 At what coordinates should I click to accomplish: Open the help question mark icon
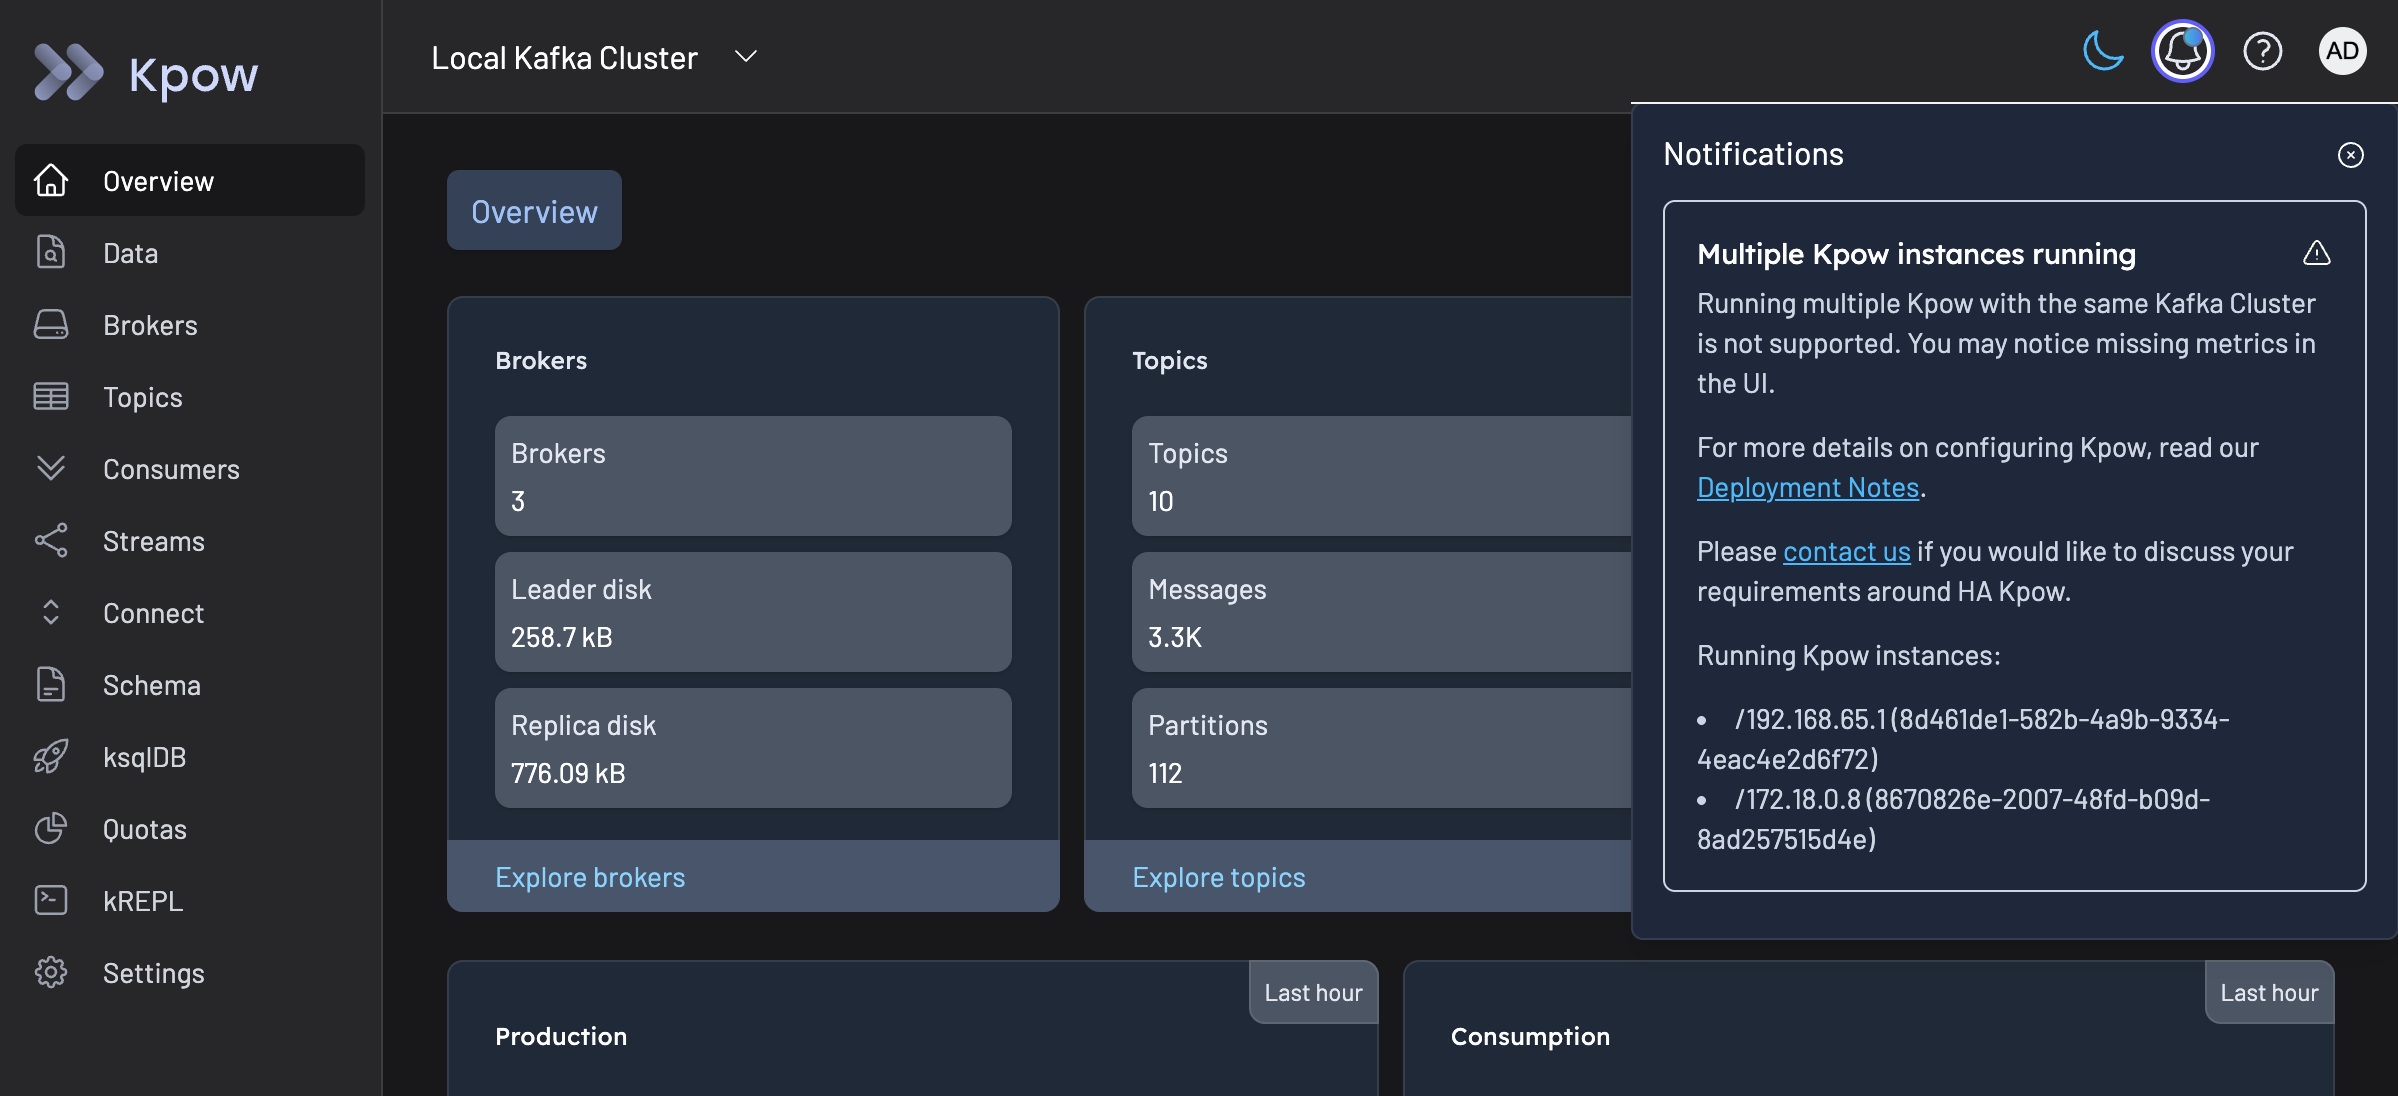point(2263,51)
